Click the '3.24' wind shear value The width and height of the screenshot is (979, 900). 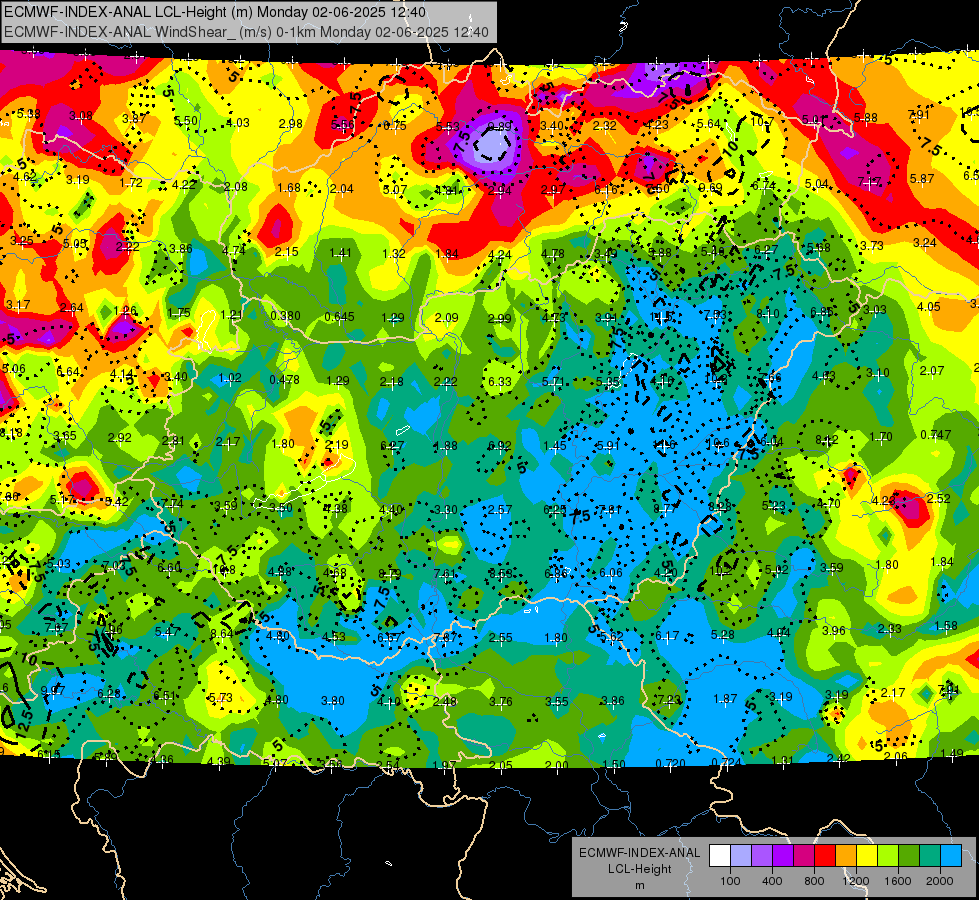[924, 243]
